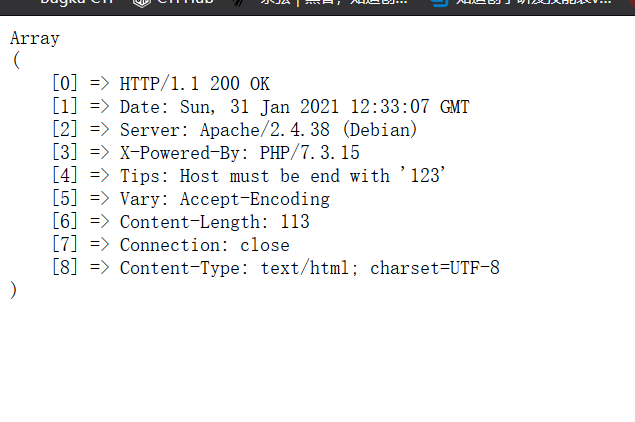This screenshot has height=422, width=635.
Task: Click the black slash-shaped bookmark icon
Action: pos(239,2)
